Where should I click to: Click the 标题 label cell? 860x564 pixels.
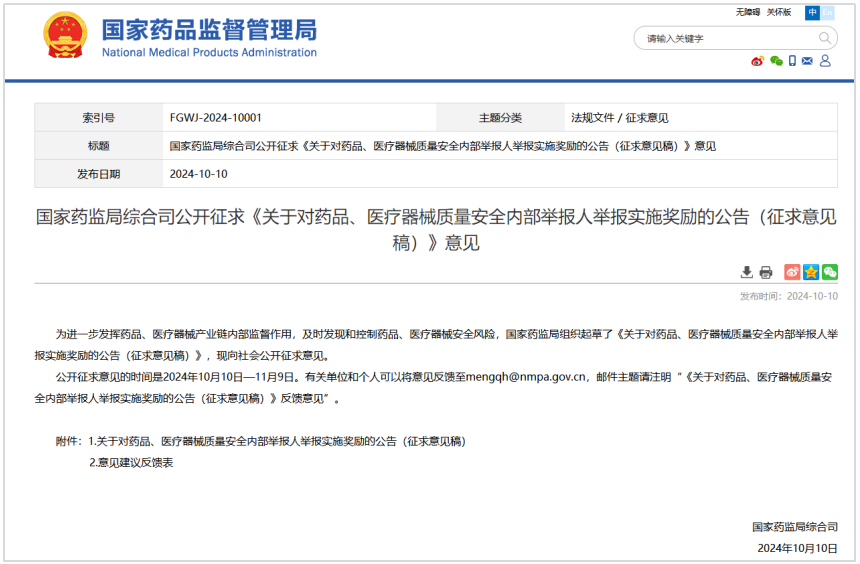(99, 146)
